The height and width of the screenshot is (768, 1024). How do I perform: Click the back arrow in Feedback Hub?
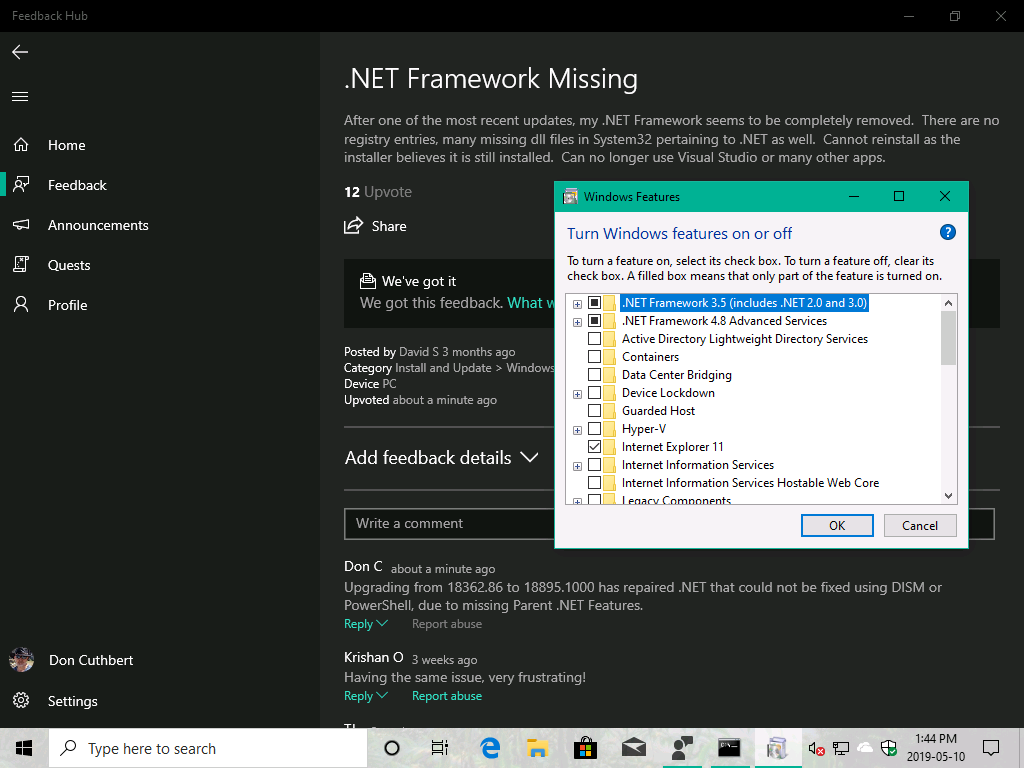pyautogui.click(x=20, y=52)
